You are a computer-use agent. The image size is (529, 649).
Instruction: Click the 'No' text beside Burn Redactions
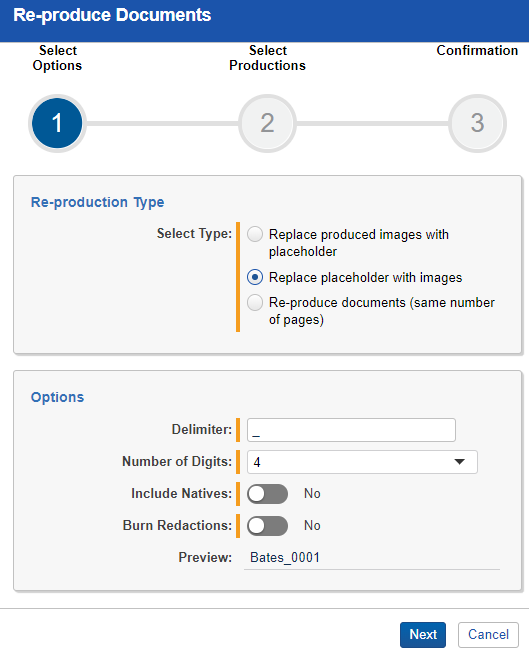click(312, 525)
